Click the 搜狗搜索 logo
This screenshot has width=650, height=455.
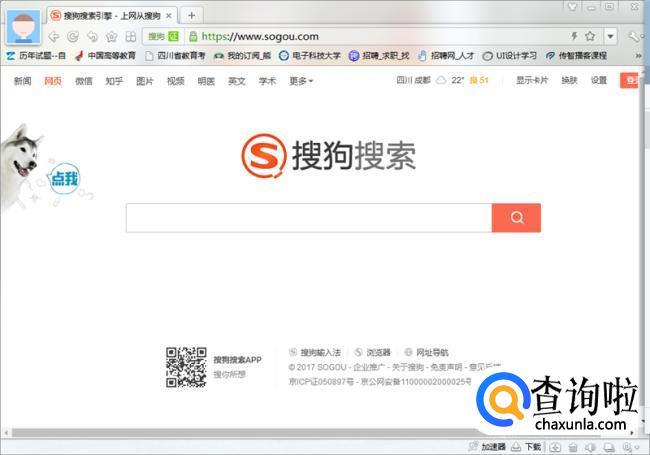click(329, 156)
